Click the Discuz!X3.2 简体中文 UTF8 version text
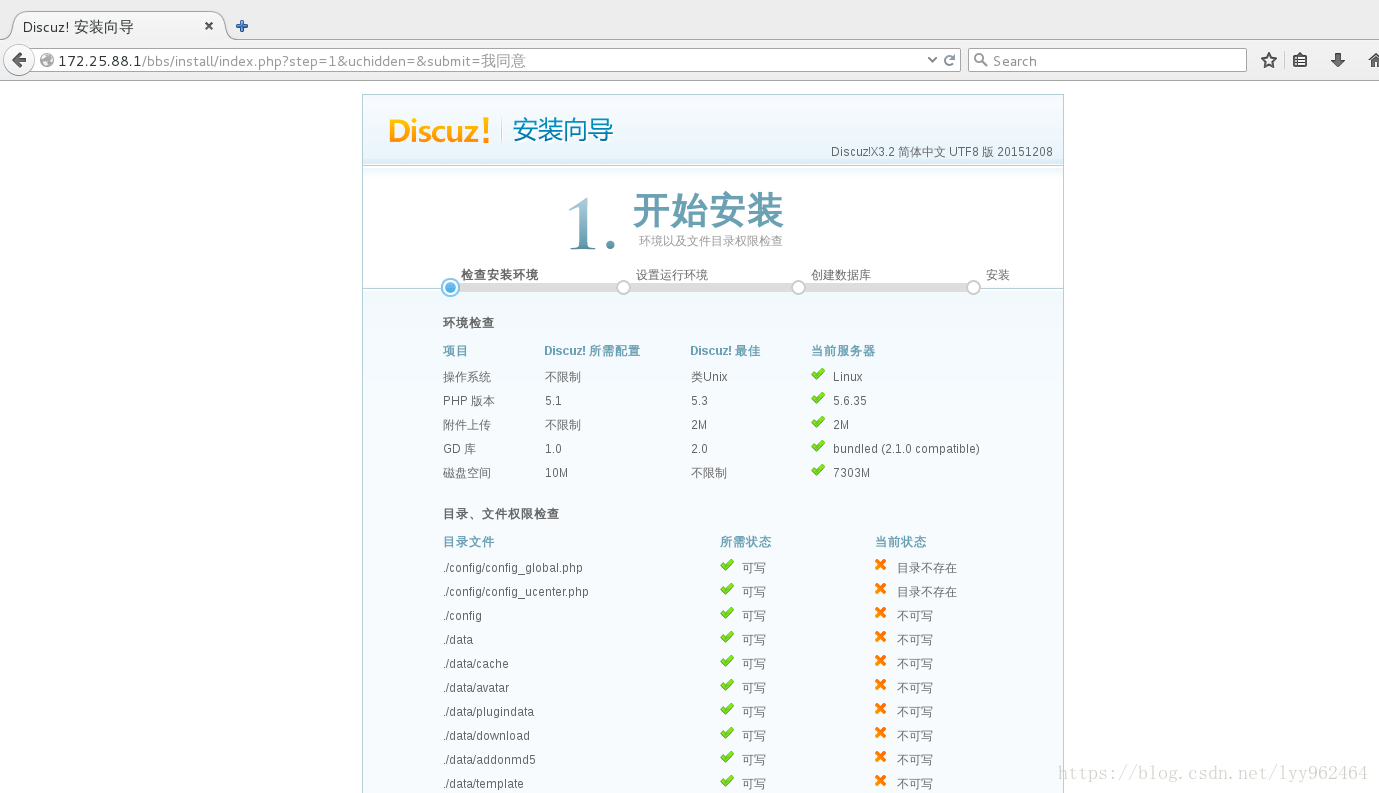The height and width of the screenshot is (793, 1379). coord(942,152)
